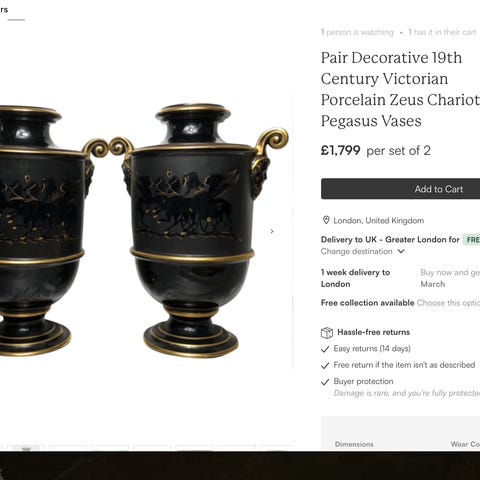Show the next product image arrow
The image size is (480, 480).
tap(272, 231)
